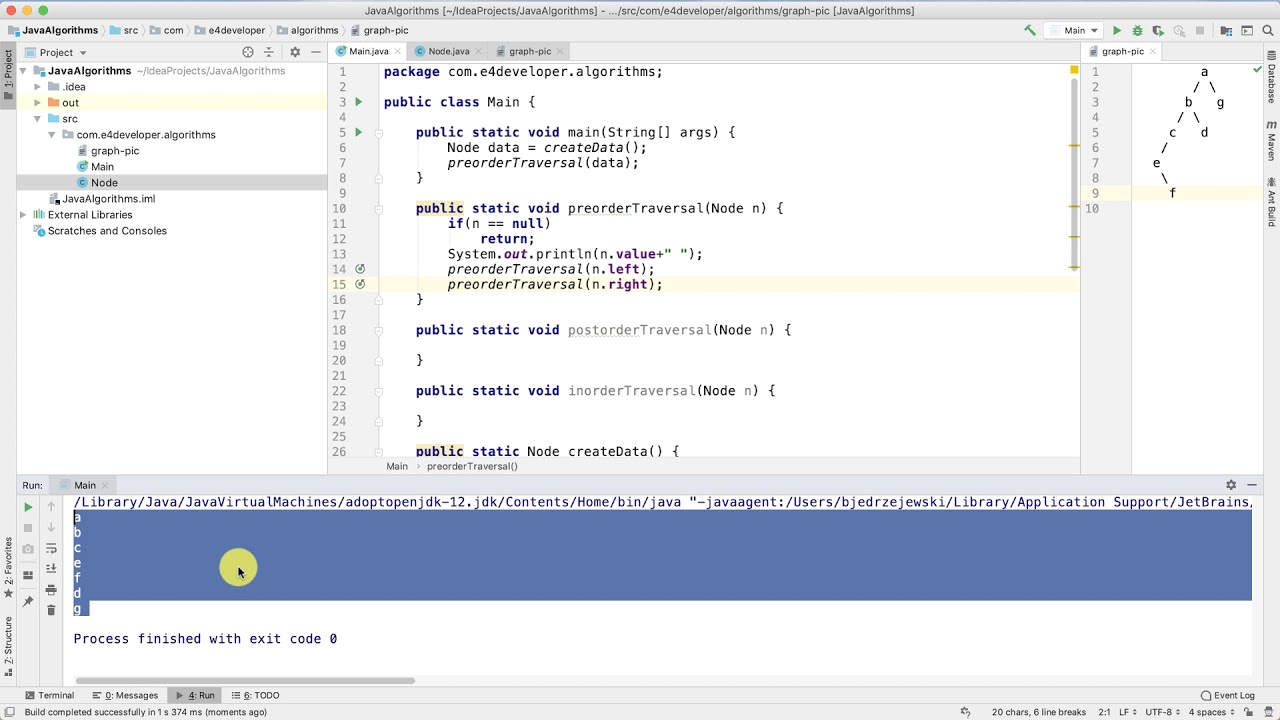Viewport: 1280px width, 720px height.
Task: Start debugging with the green bug icon
Action: coord(1137,31)
